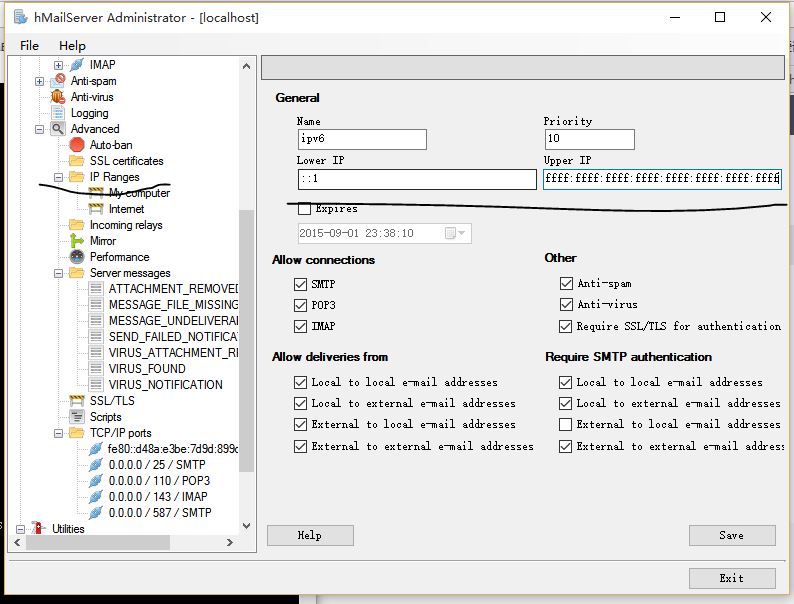This screenshot has width=794, height=604.
Task: Uncheck IMAP under Allow connections
Action: 300,327
